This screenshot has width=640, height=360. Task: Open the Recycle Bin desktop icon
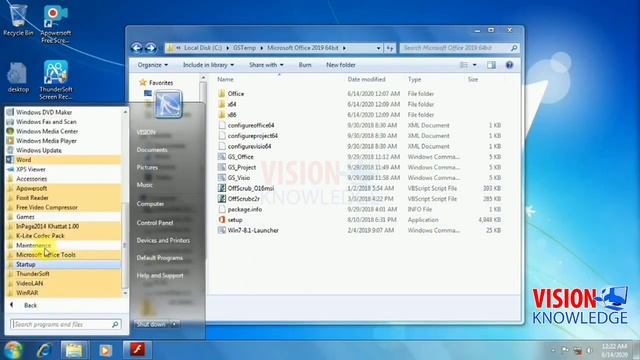[x=18, y=20]
